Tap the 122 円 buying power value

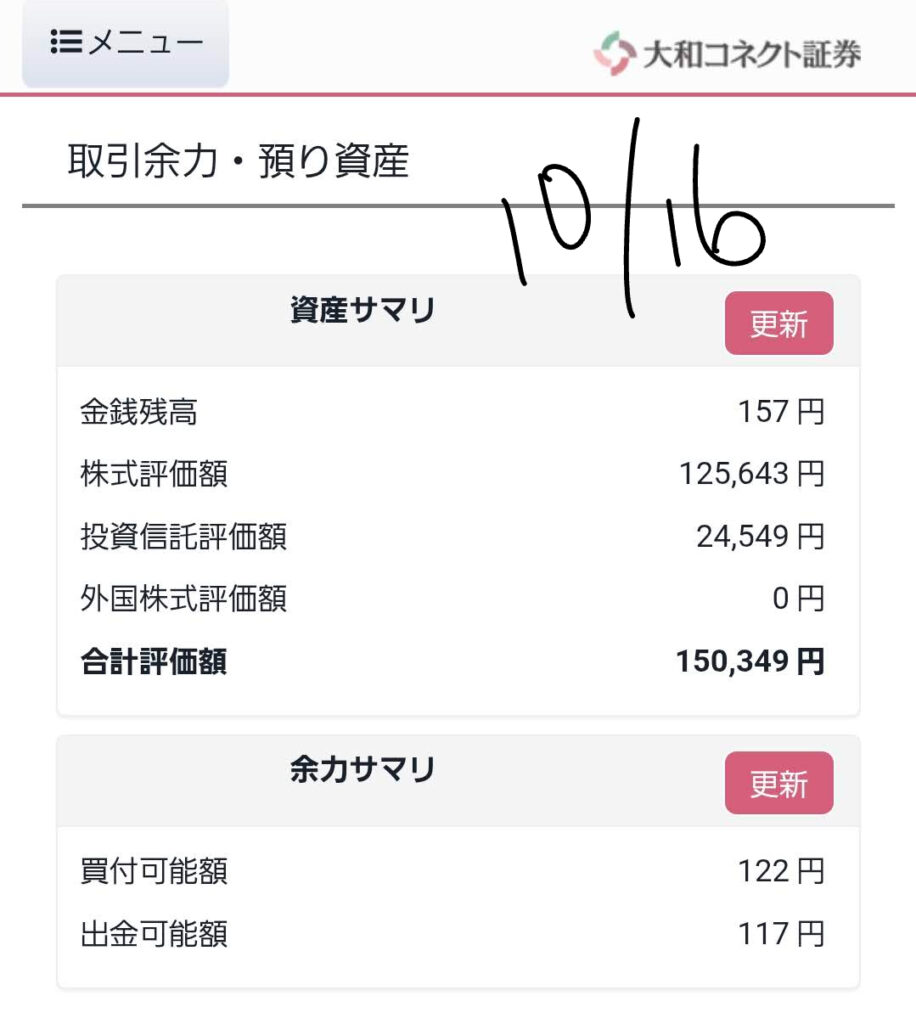click(x=781, y=872)
